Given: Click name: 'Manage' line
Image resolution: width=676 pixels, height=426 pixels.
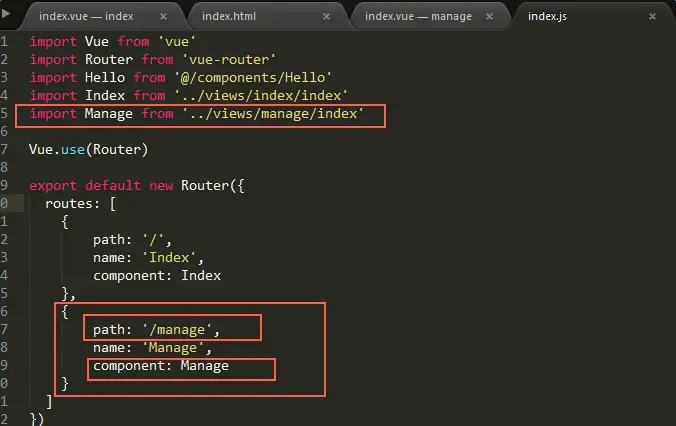Looking at the screenshot, I should coord(152,348).
